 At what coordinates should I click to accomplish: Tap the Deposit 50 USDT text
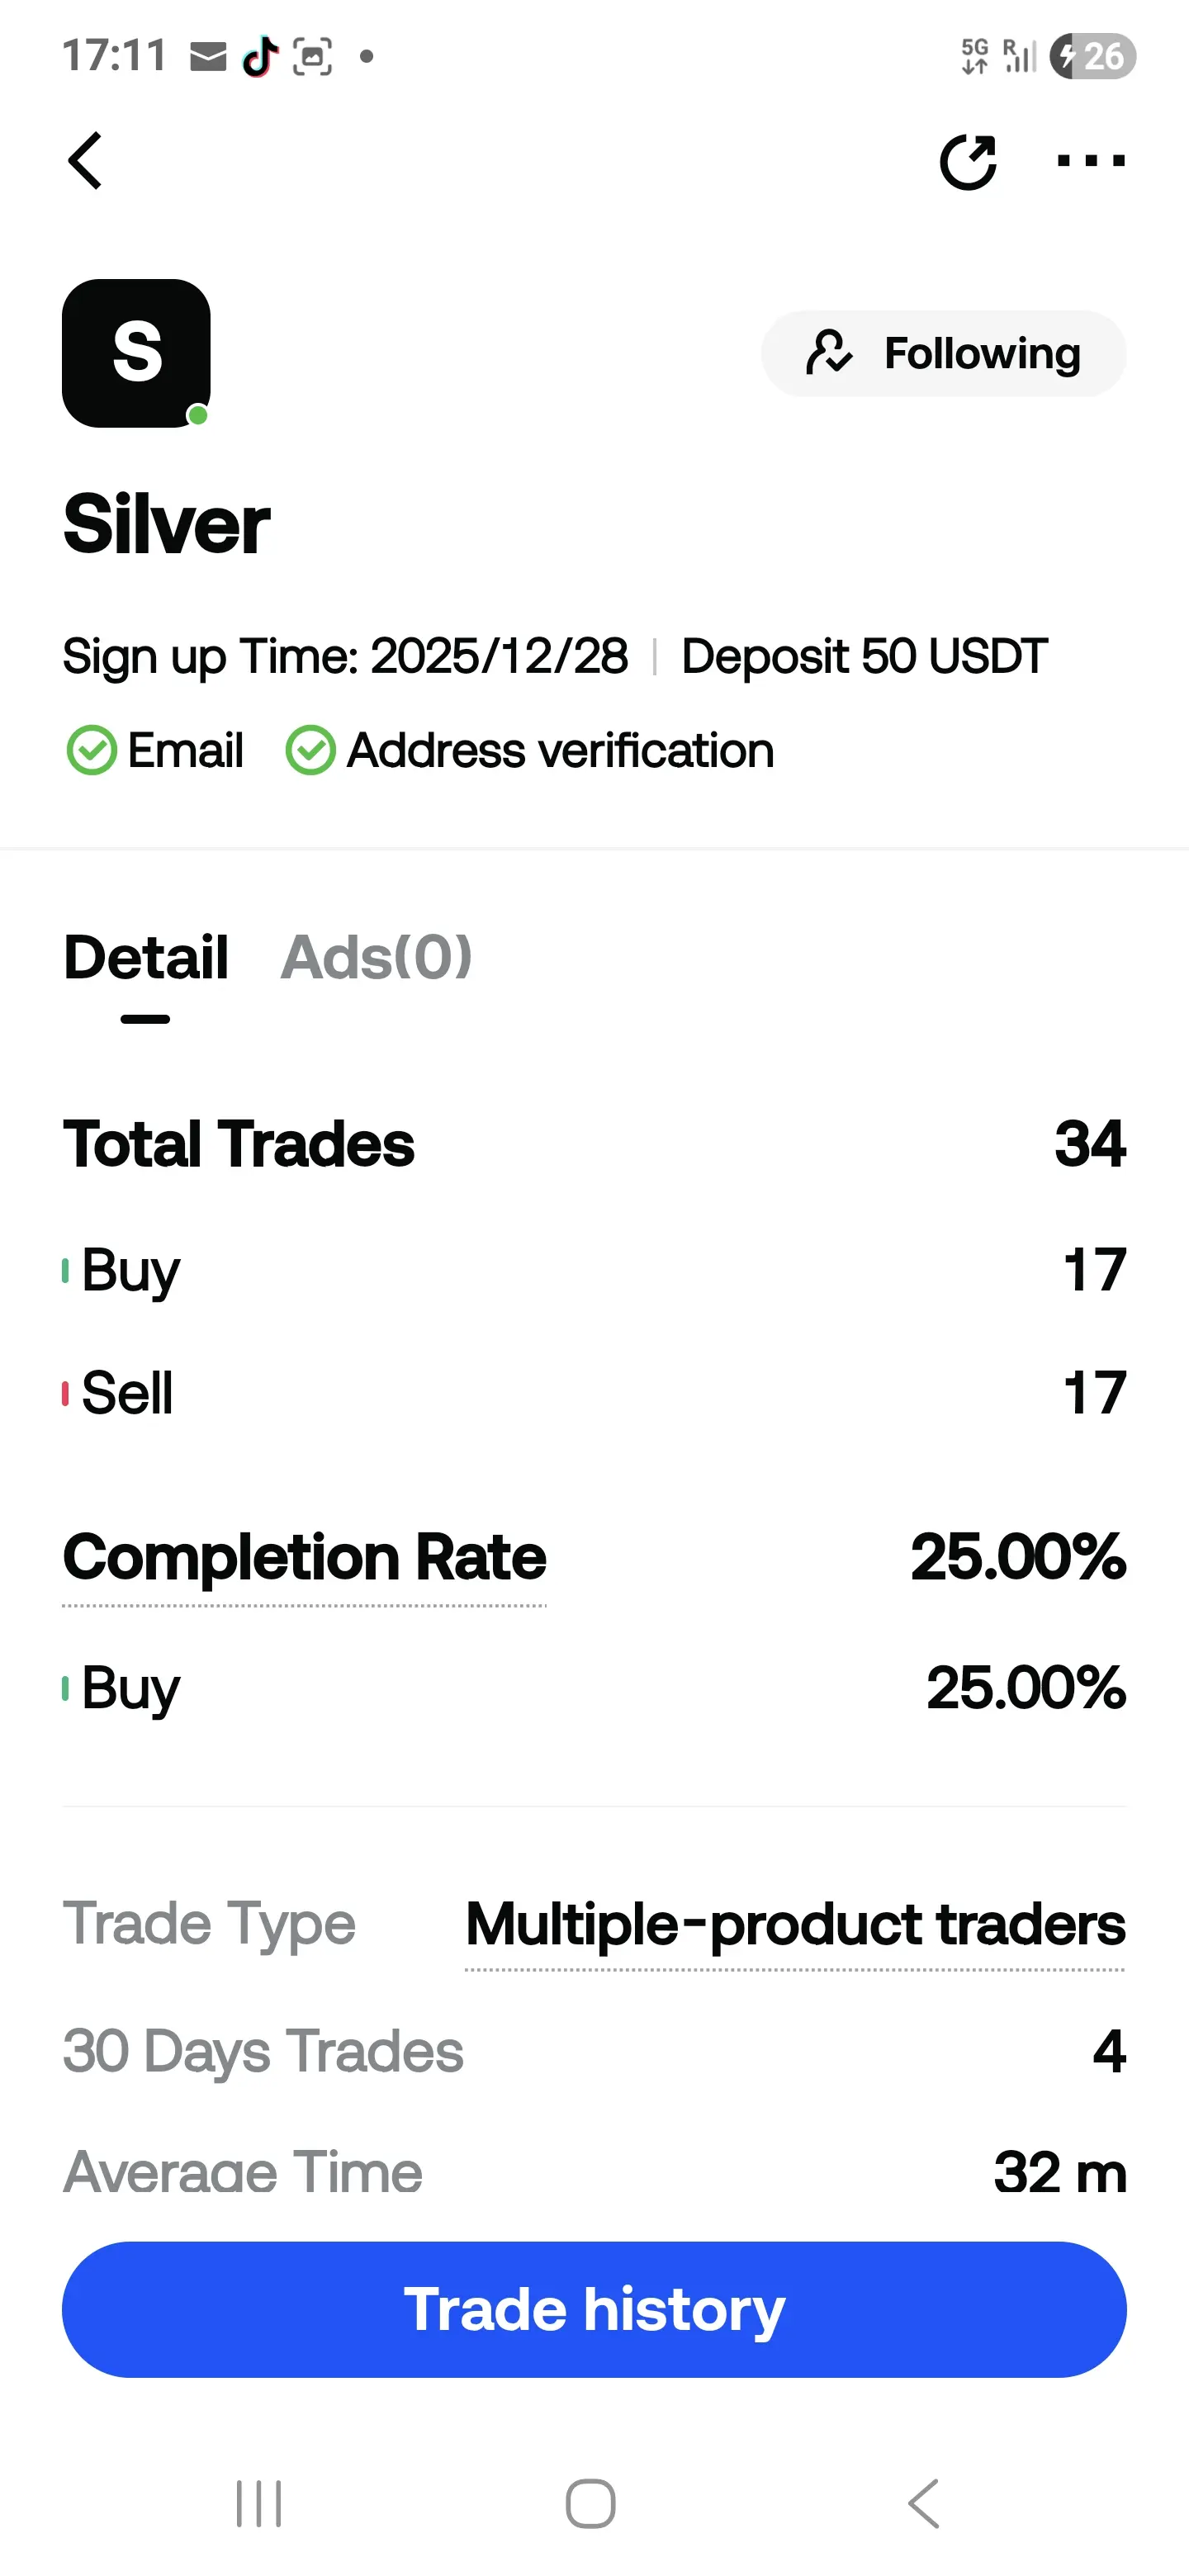click(x=864, y=657)
